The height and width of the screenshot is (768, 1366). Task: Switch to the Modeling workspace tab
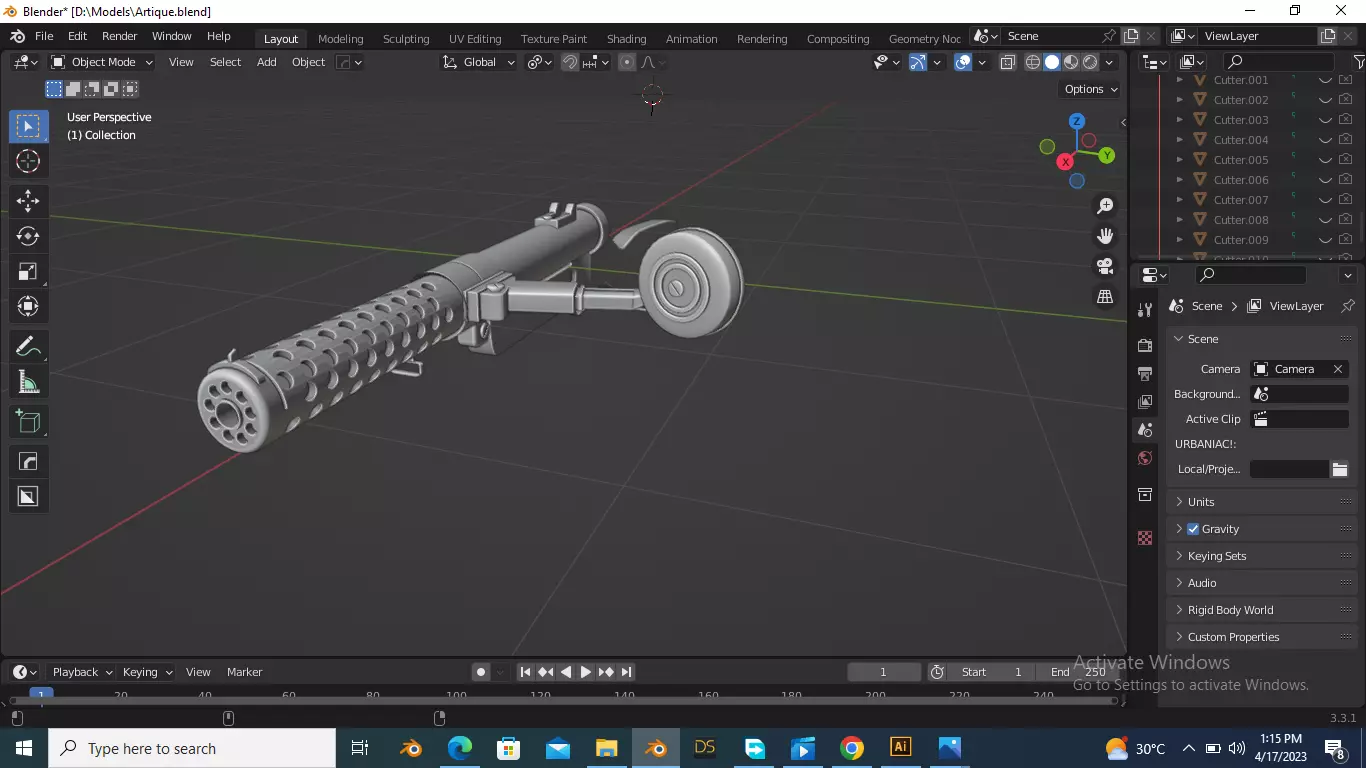tap(340, 39)
